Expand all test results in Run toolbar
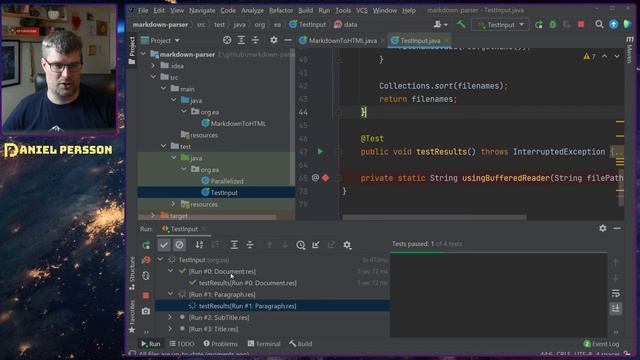The image size is (640, 360). tap(234, 245)
